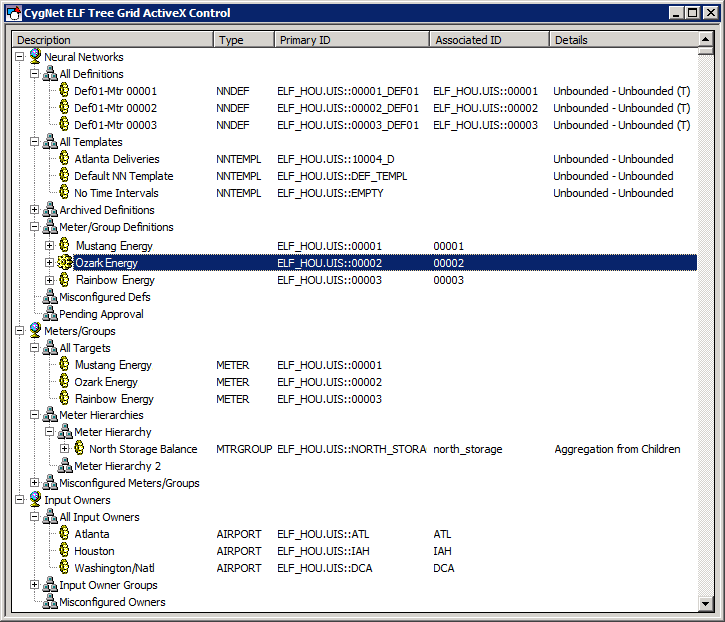Click the Meter Hierarchies network icon
The image size is (725, 622).
(50, 415)
